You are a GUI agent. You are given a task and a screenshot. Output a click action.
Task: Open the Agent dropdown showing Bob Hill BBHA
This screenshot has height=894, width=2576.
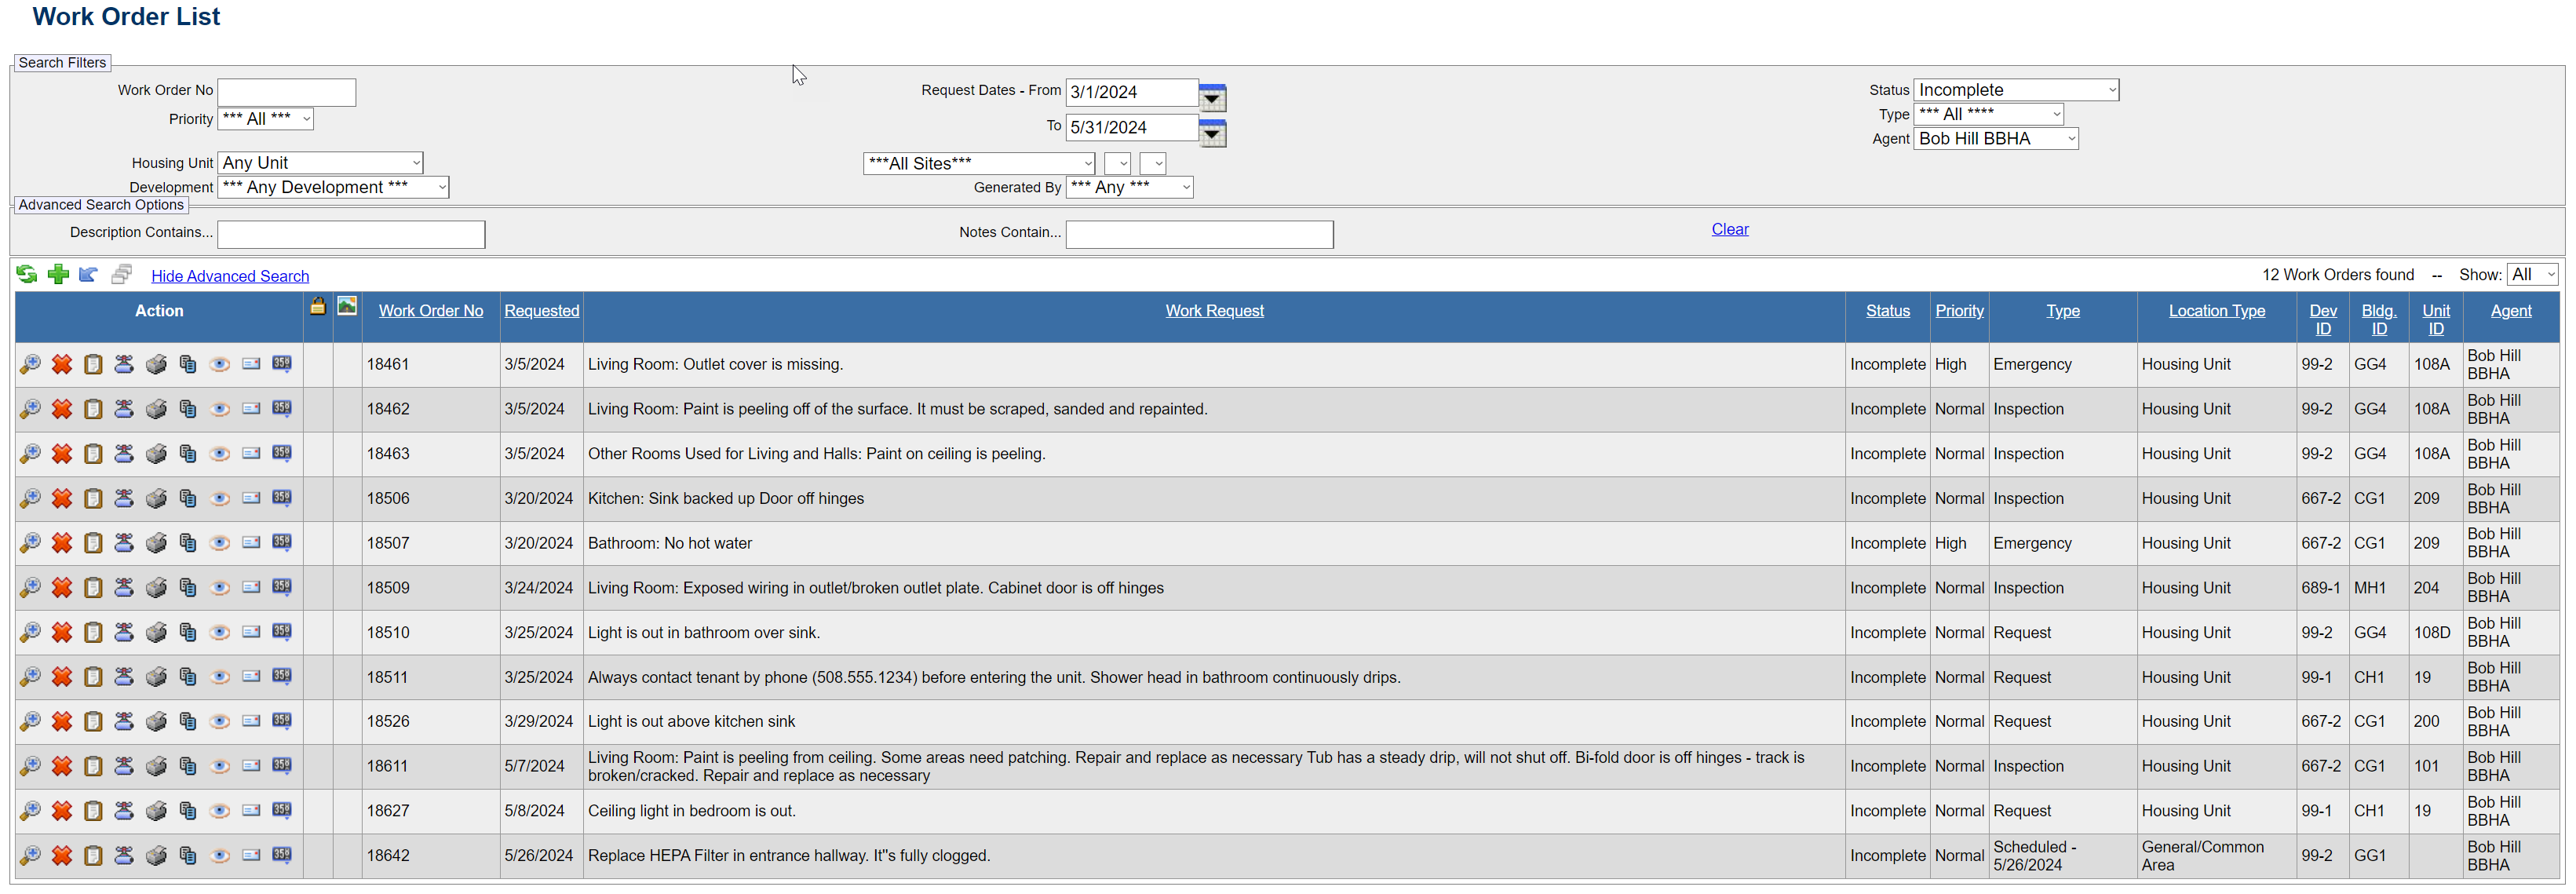[1995, 139]
